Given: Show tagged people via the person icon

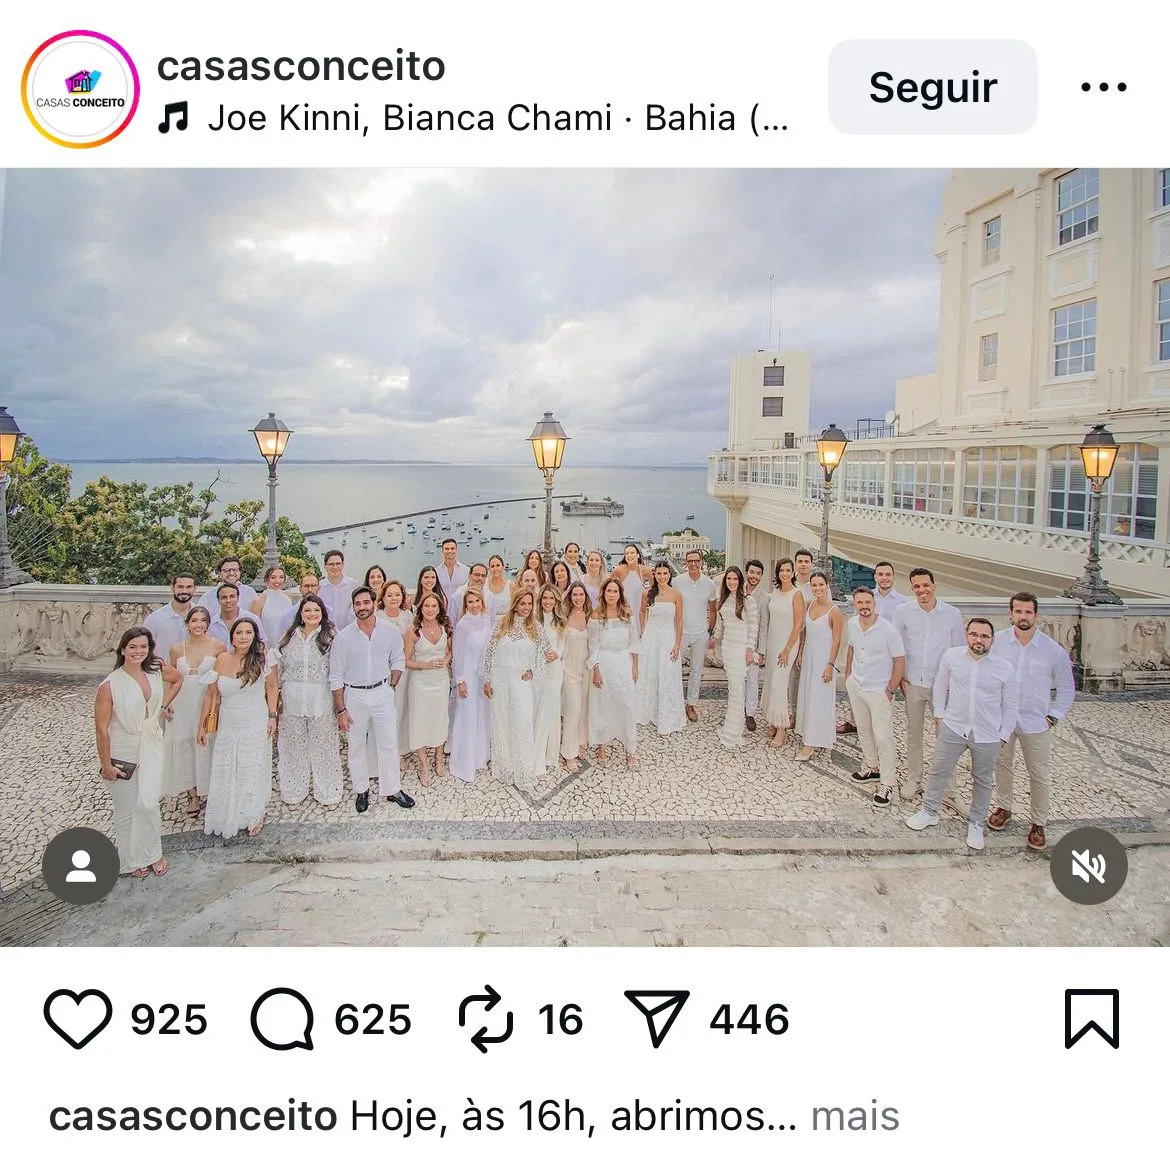Looking at the screenshot, I should coord(81,866).
